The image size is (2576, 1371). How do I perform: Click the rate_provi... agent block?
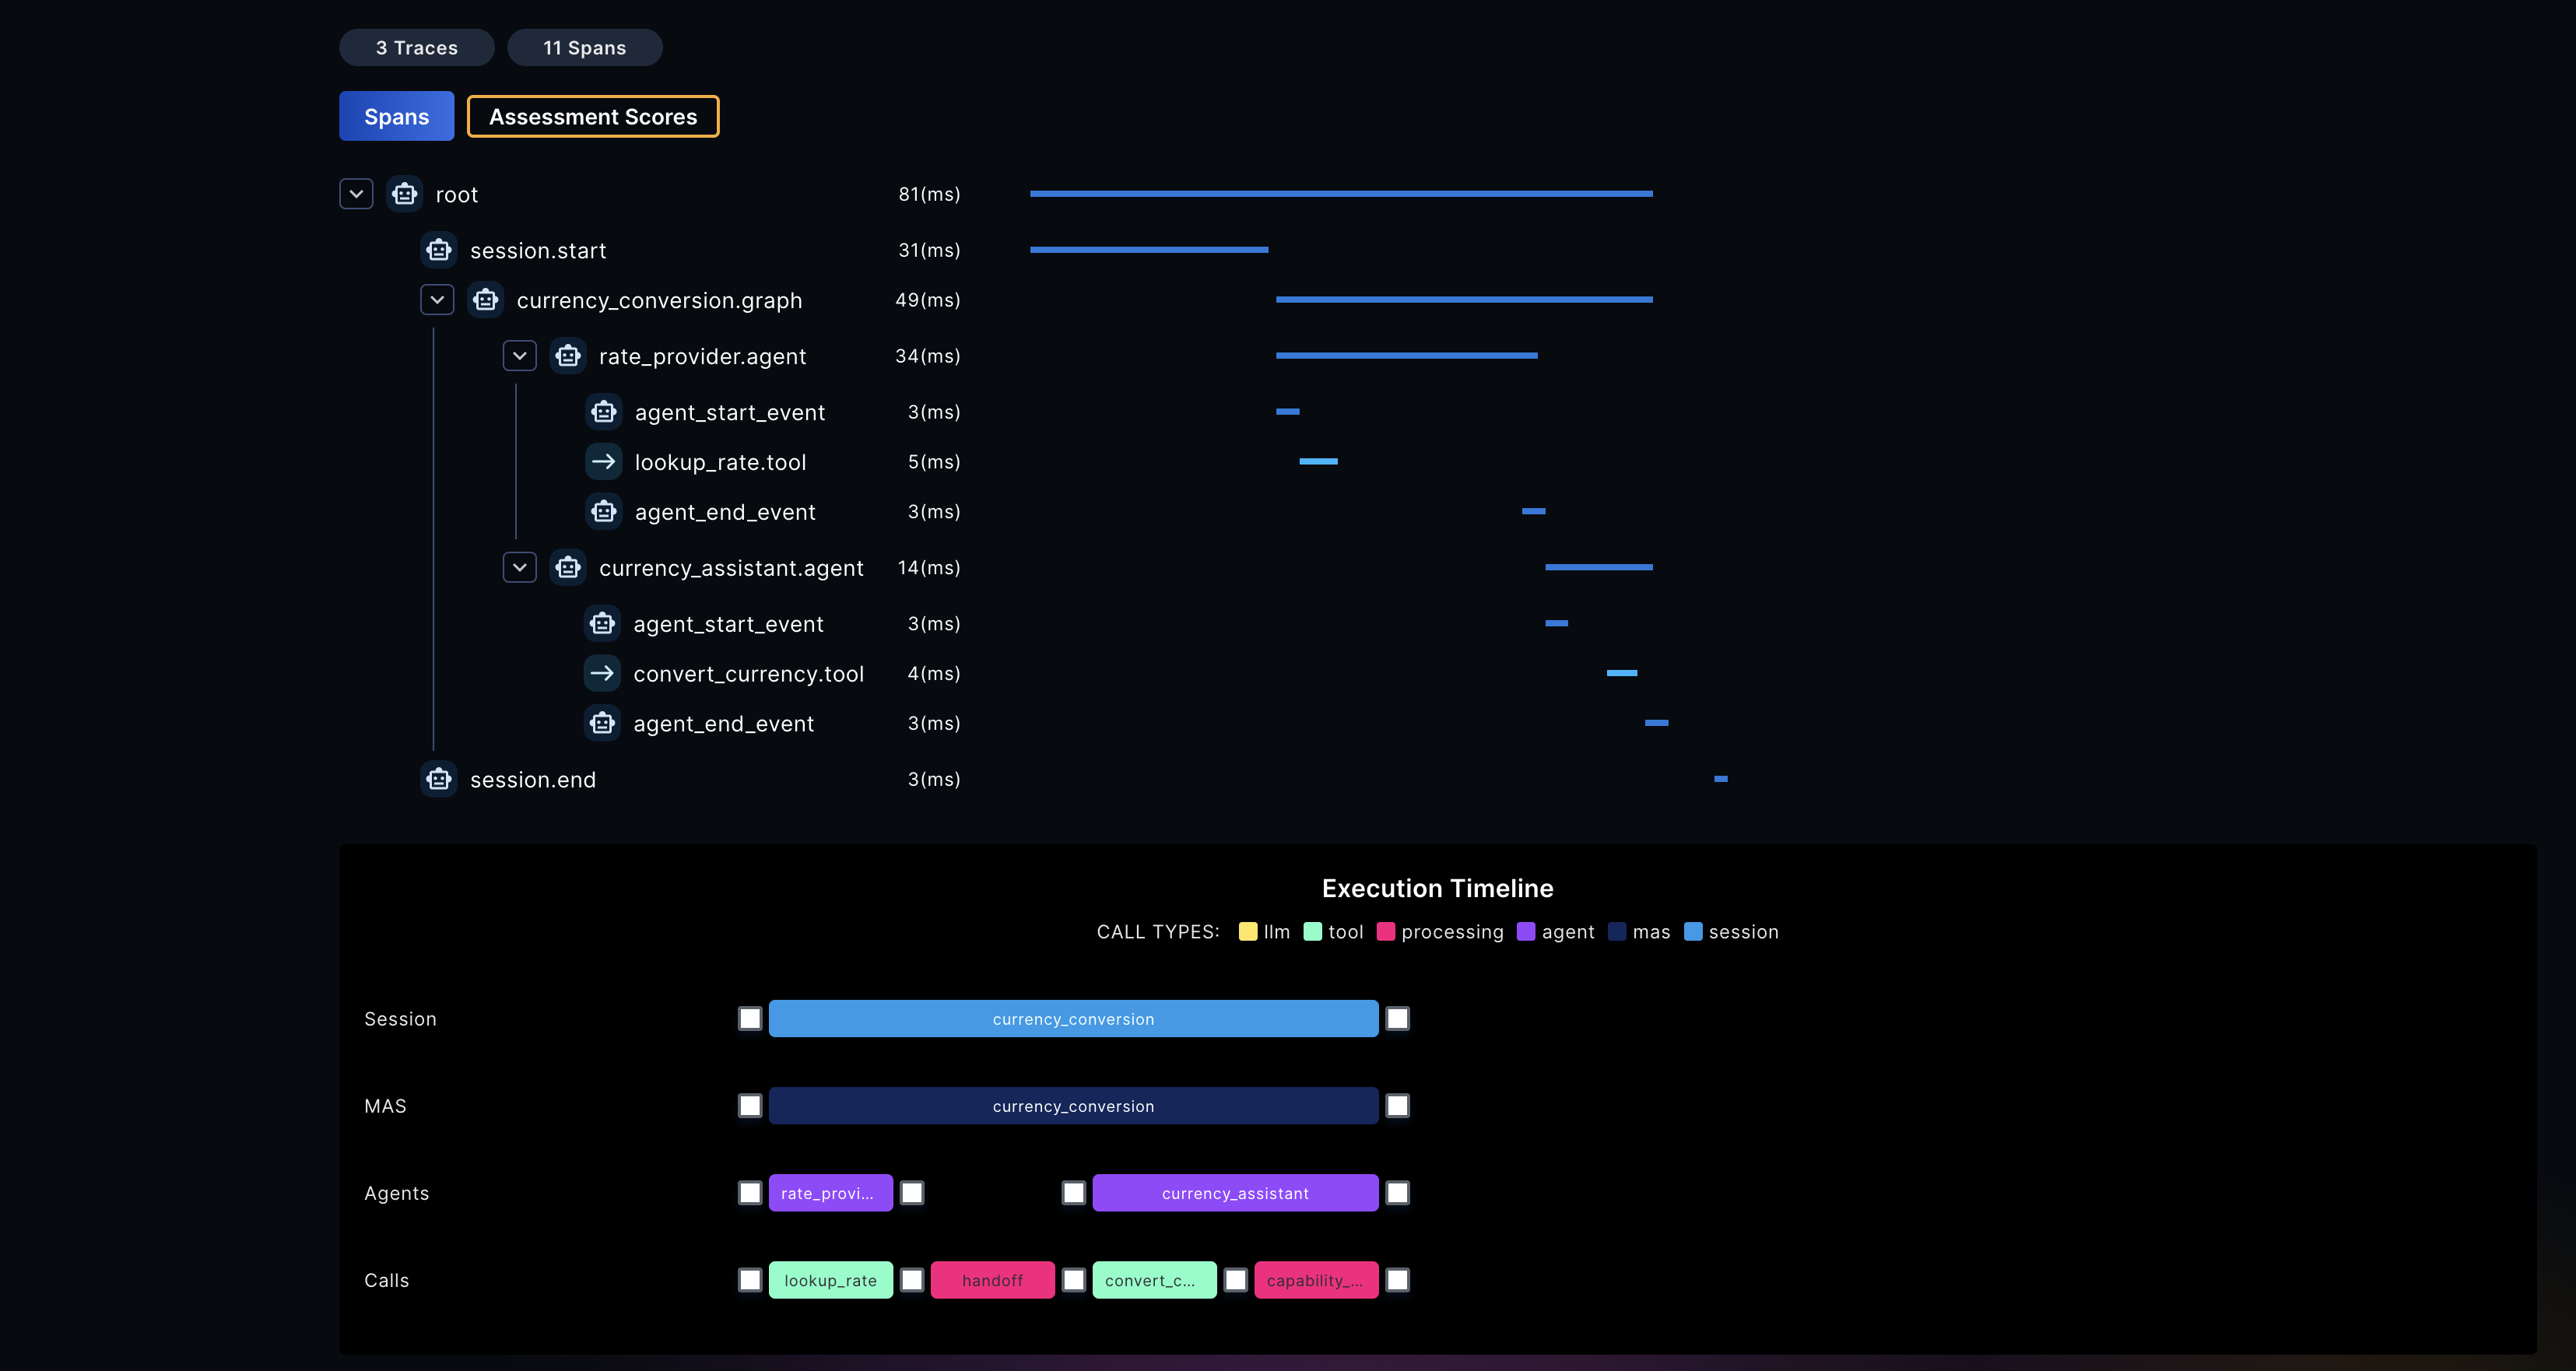(831, 1193)
